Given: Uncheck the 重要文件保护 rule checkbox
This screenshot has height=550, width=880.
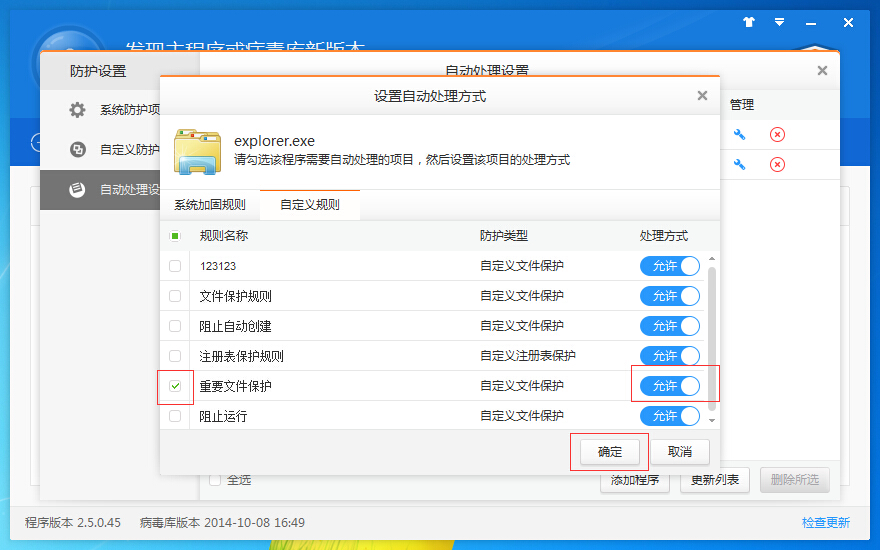Looking at the screenshot, I should pos(175,386).
